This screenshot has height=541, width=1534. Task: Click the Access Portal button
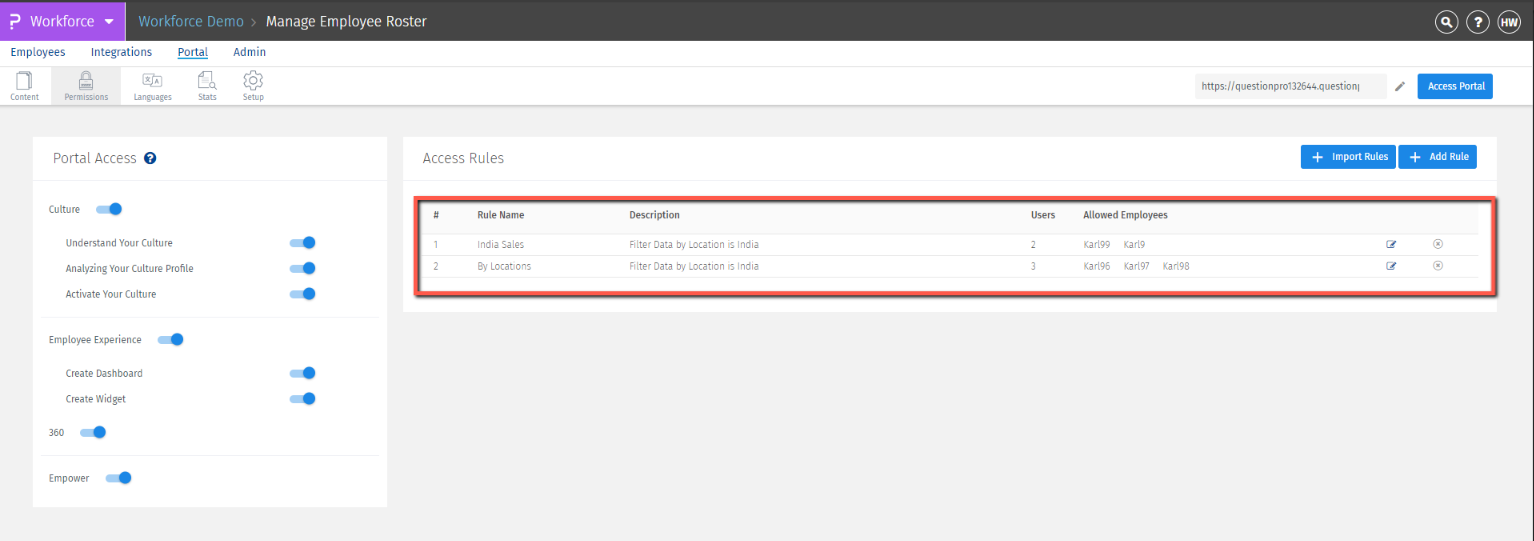coord(1456,86)
